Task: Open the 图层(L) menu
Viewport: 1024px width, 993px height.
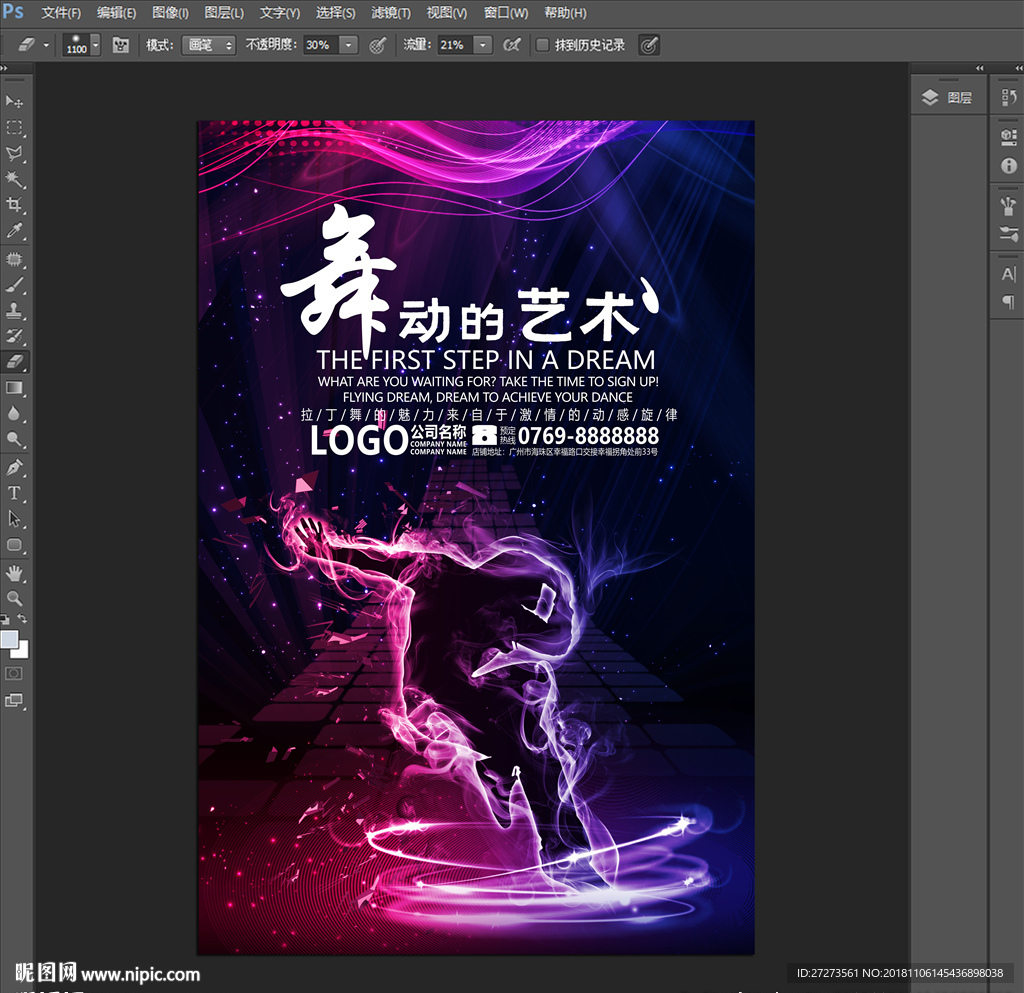Action: (224, 13)
